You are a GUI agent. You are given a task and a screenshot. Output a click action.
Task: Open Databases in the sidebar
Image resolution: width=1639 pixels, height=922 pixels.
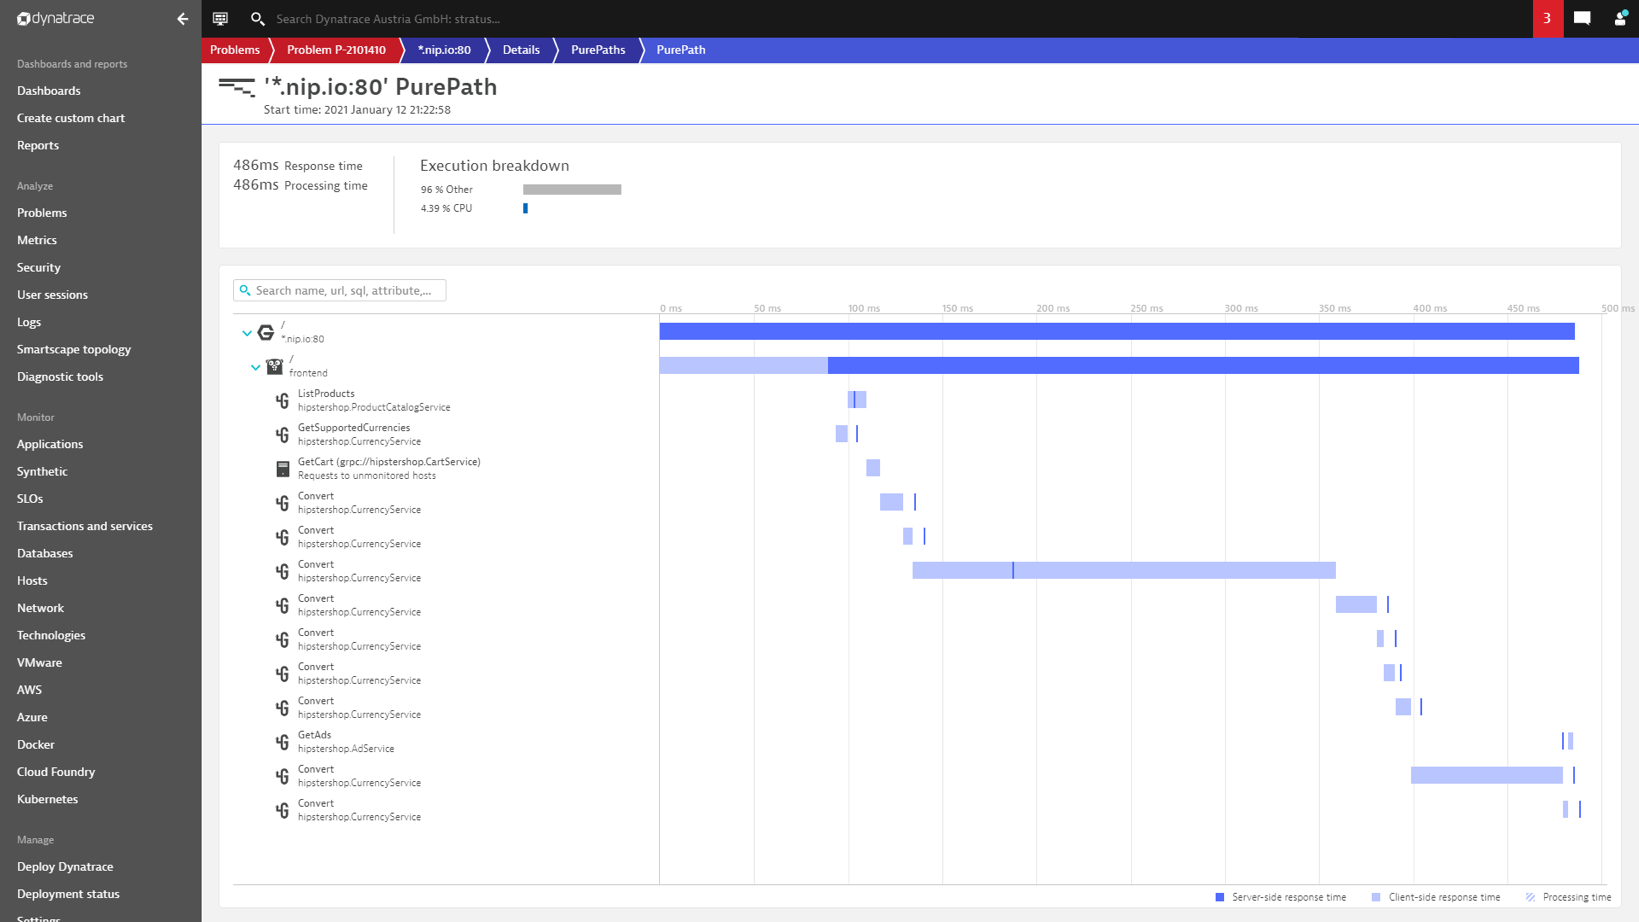click(45, 554)
